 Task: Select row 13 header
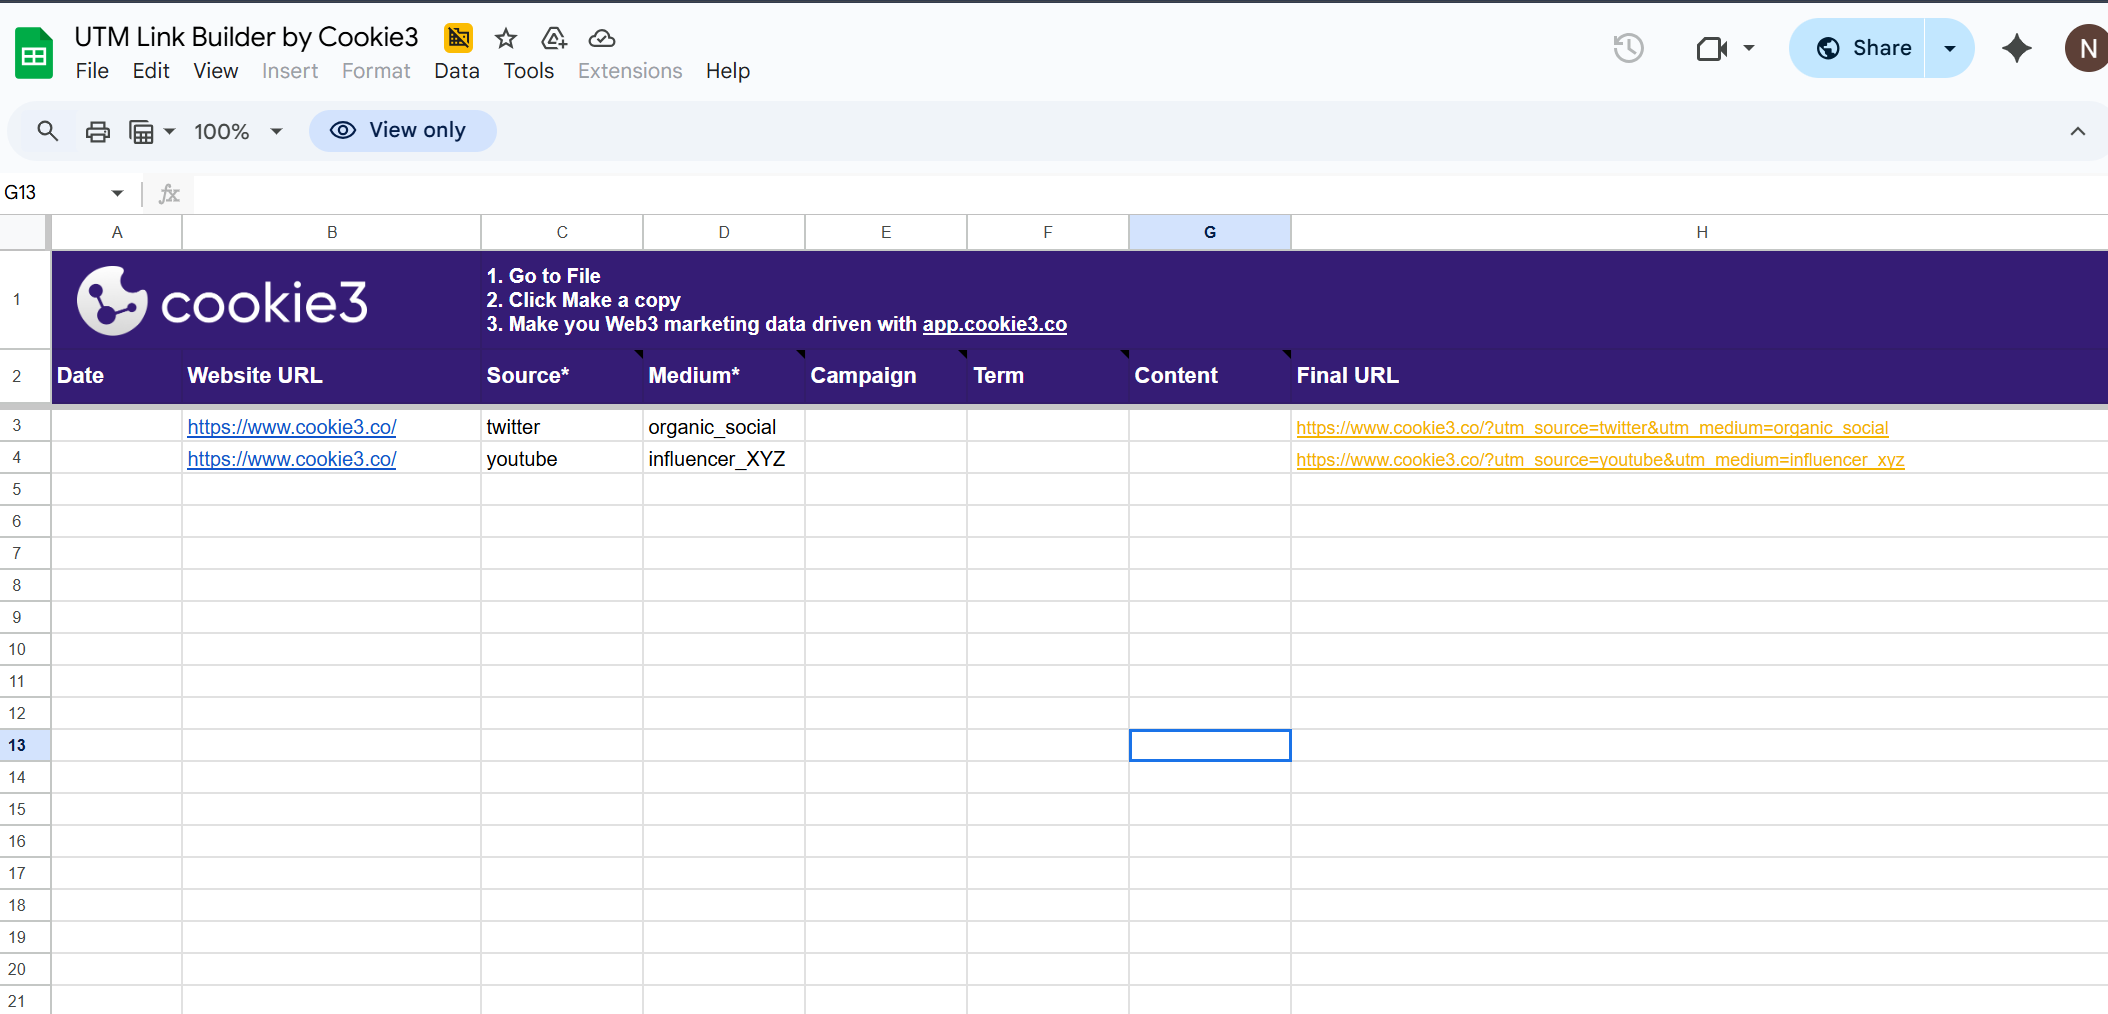pos(24,745)
